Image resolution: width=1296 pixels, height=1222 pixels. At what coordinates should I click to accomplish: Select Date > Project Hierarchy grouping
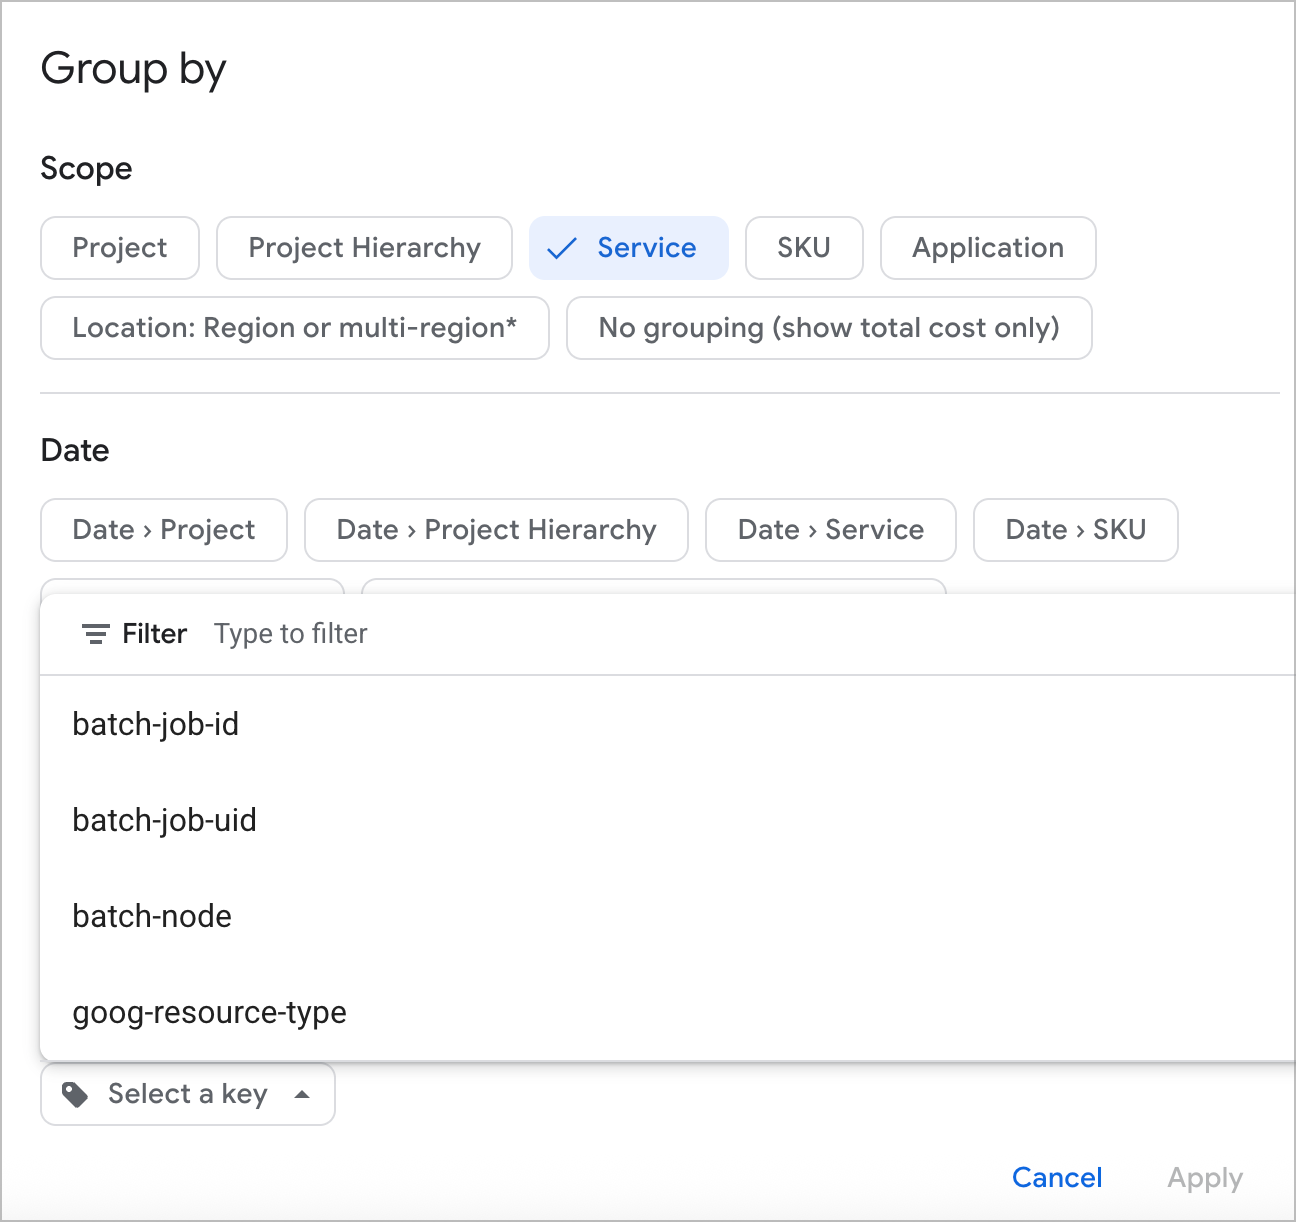[495, 530]
